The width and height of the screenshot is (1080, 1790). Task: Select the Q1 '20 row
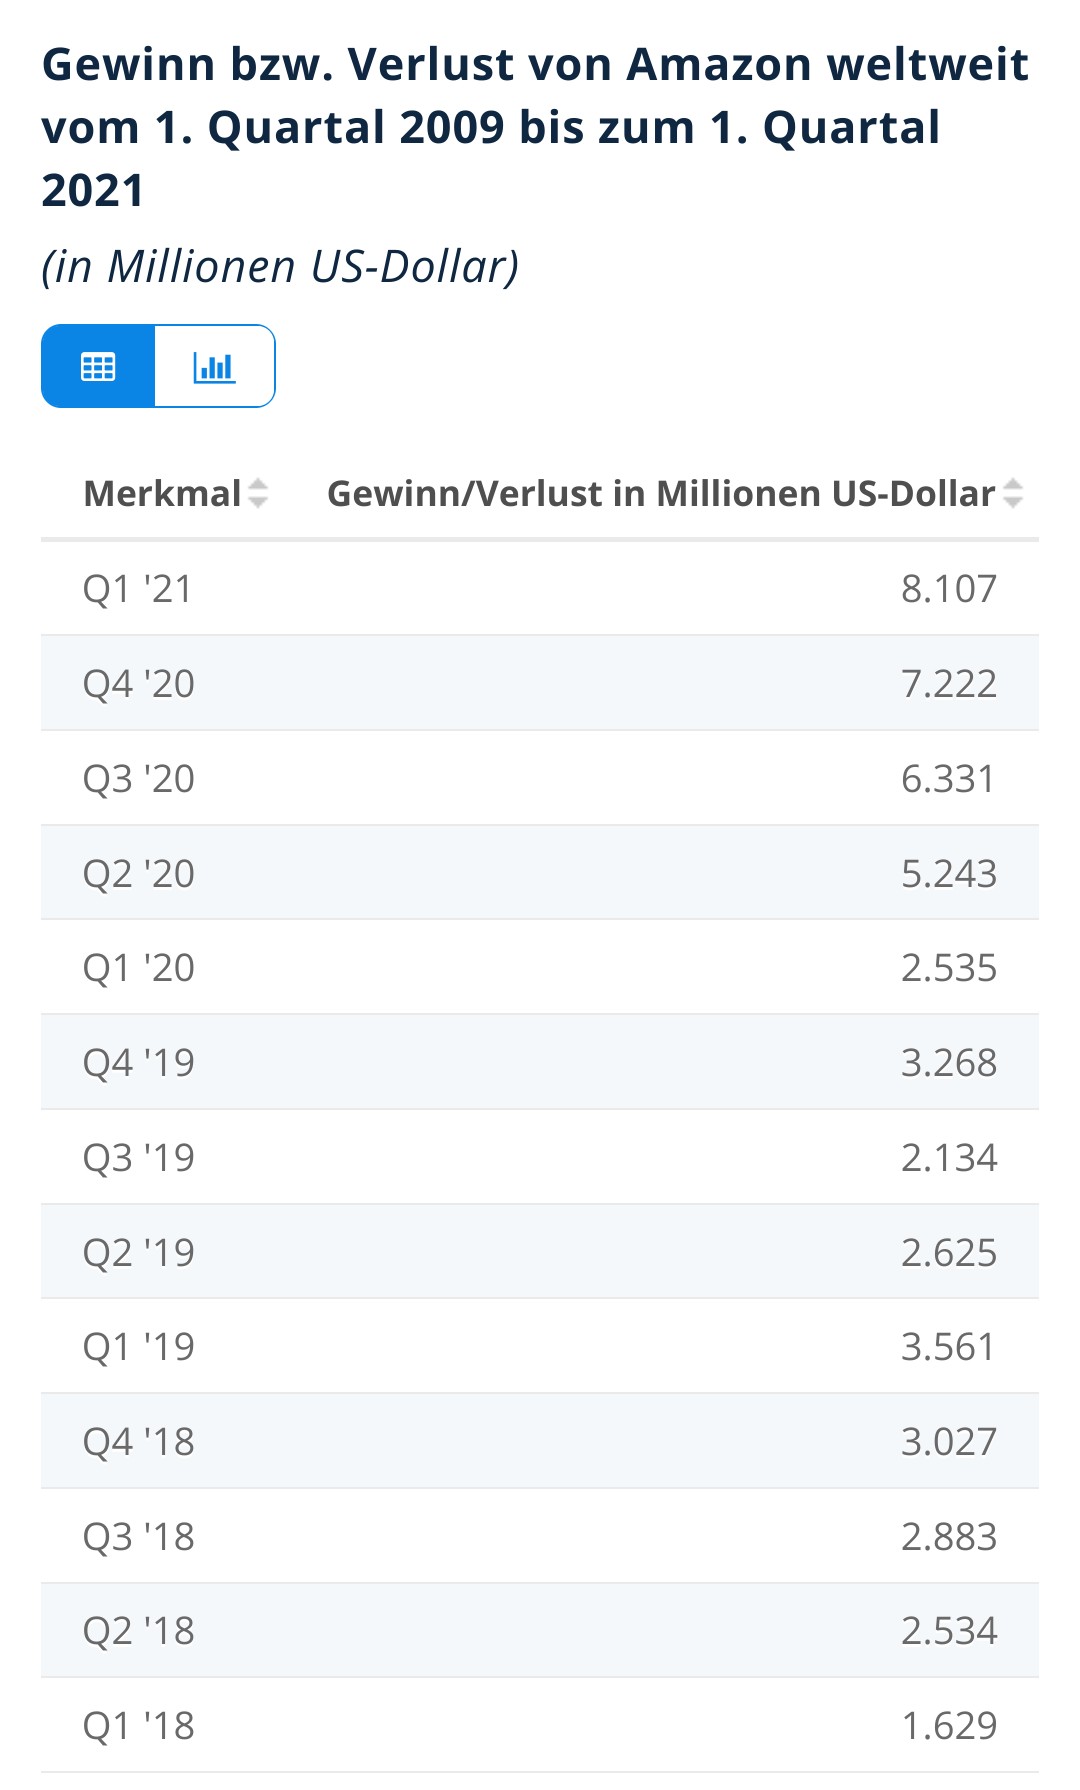540,968
